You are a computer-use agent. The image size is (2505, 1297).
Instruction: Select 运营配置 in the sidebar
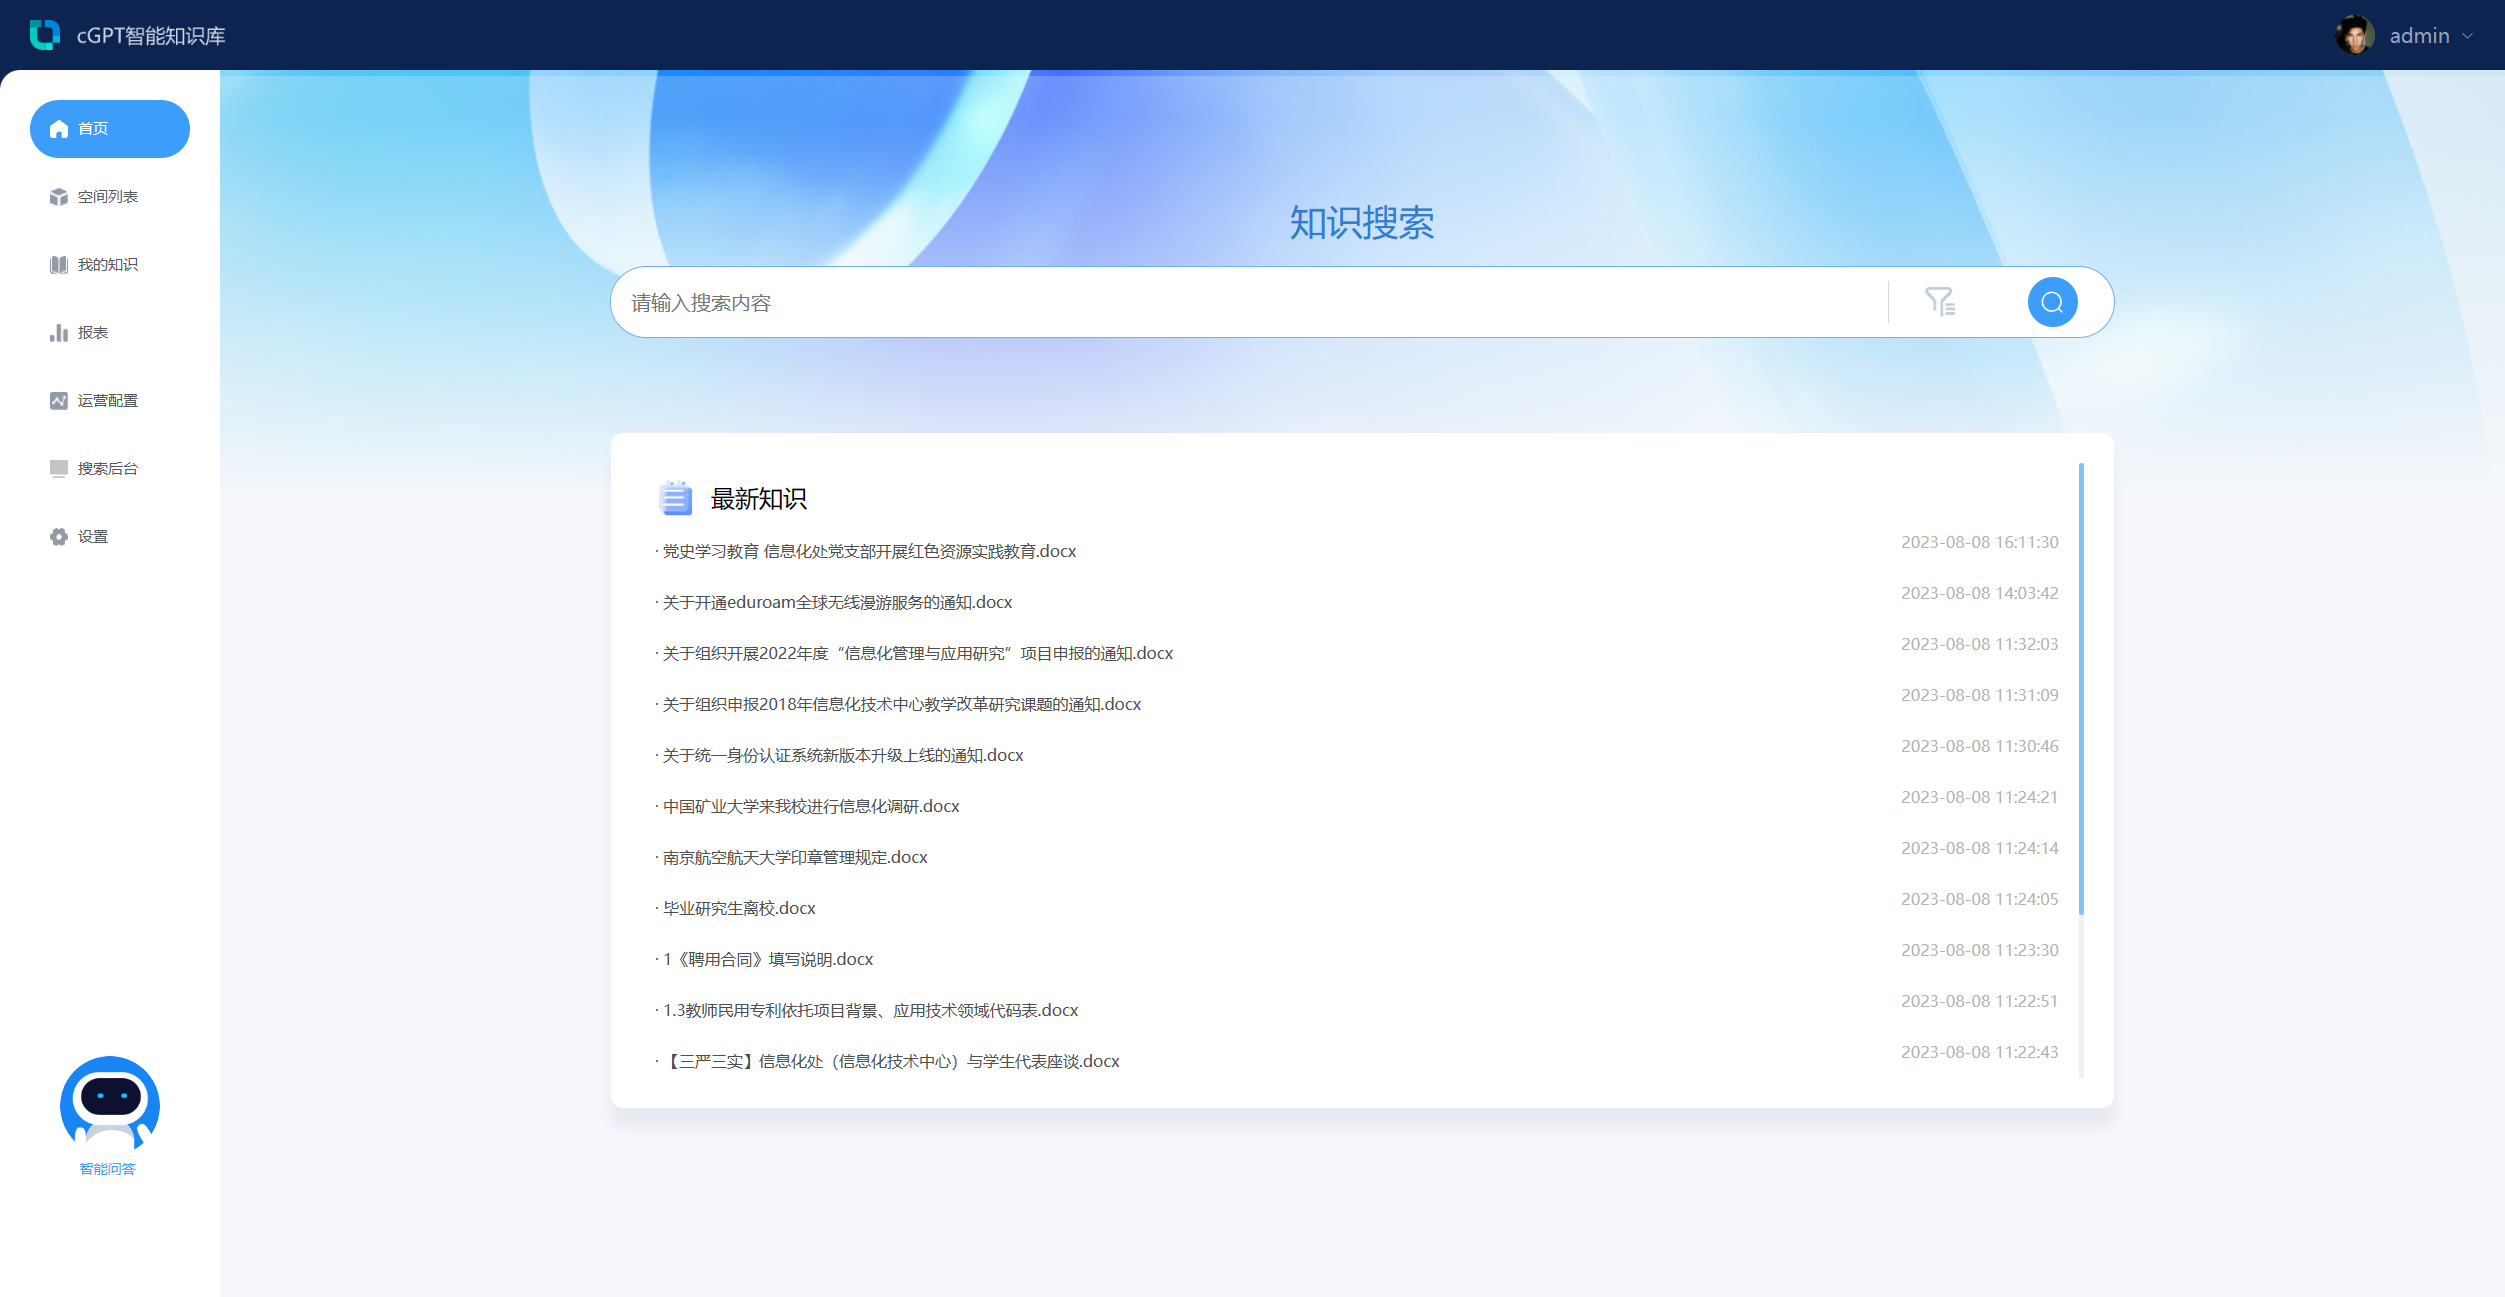107,401
